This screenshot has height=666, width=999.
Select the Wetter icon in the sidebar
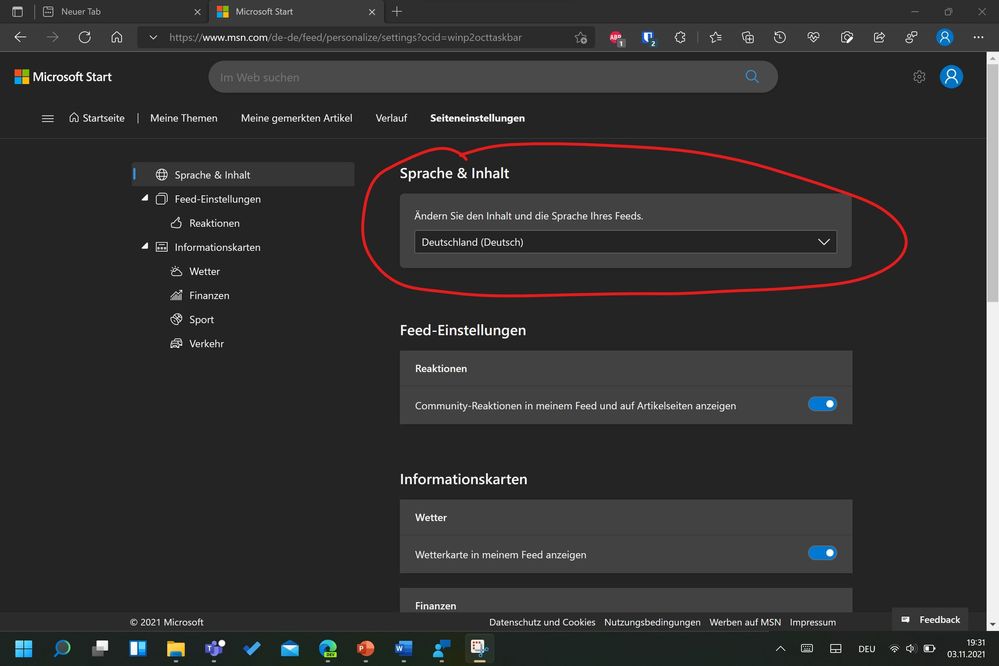[176, 271]
